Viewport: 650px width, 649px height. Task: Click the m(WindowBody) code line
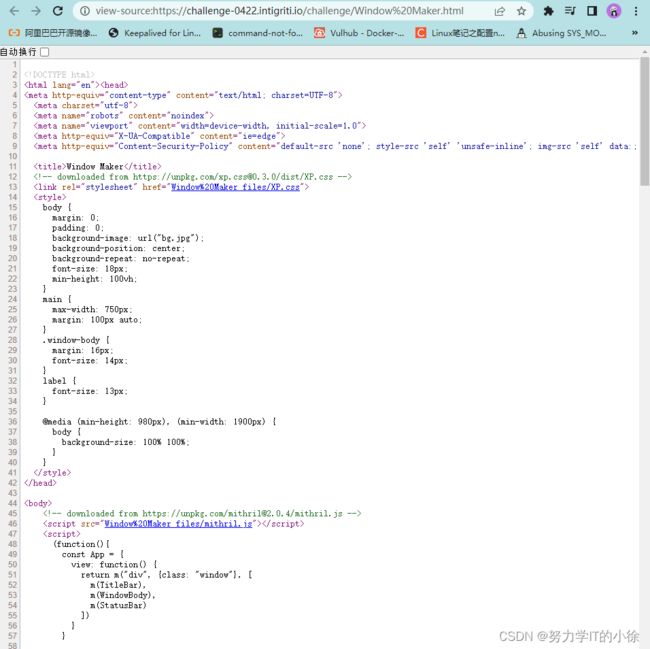[123, 595]
